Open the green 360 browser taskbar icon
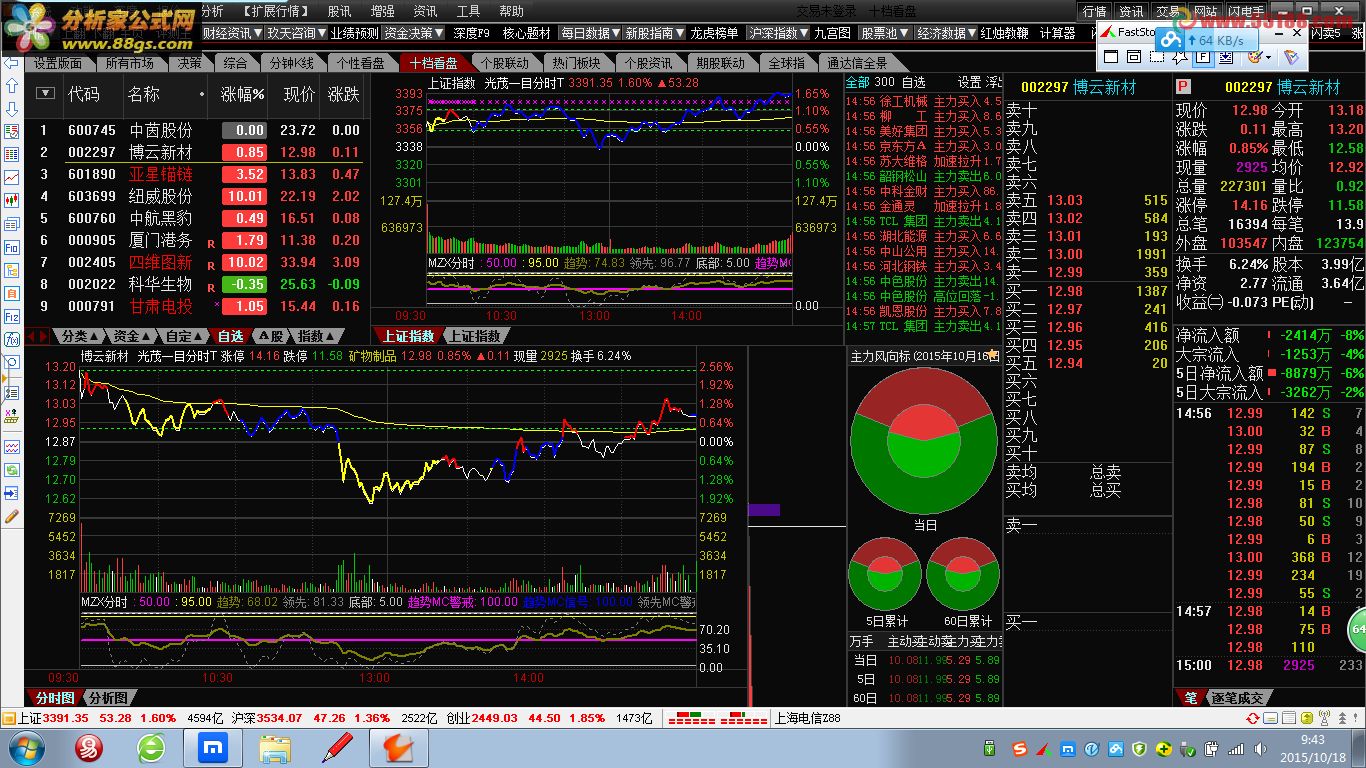Screen dimensions: 1366x768 [151, 747]
